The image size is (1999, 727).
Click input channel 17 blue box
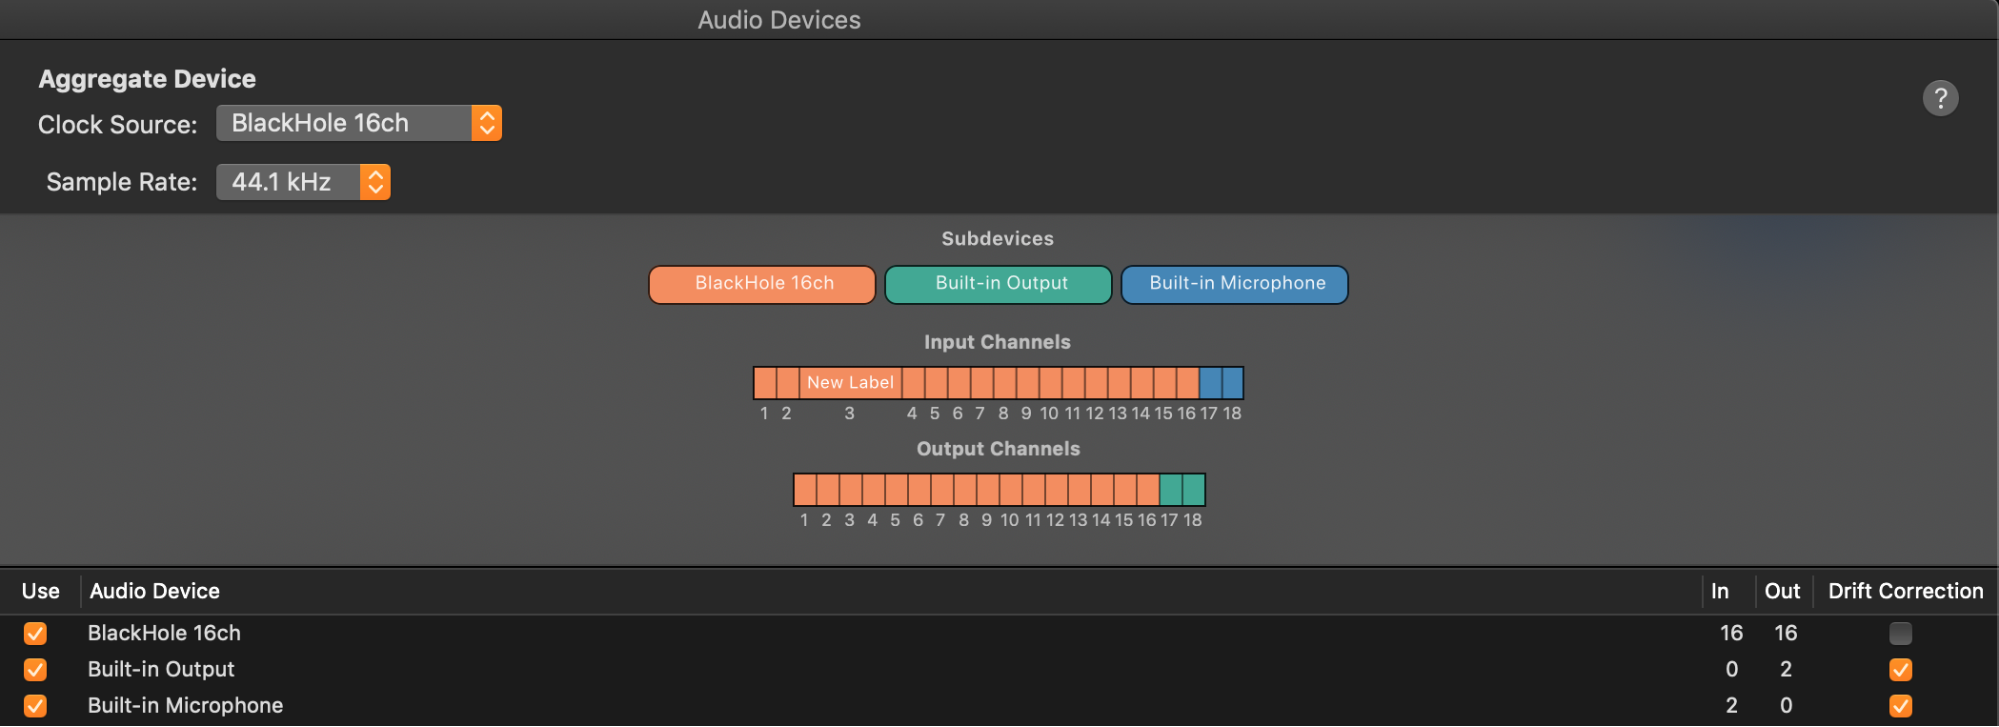pyautogui.click(x=1210, y=383)
